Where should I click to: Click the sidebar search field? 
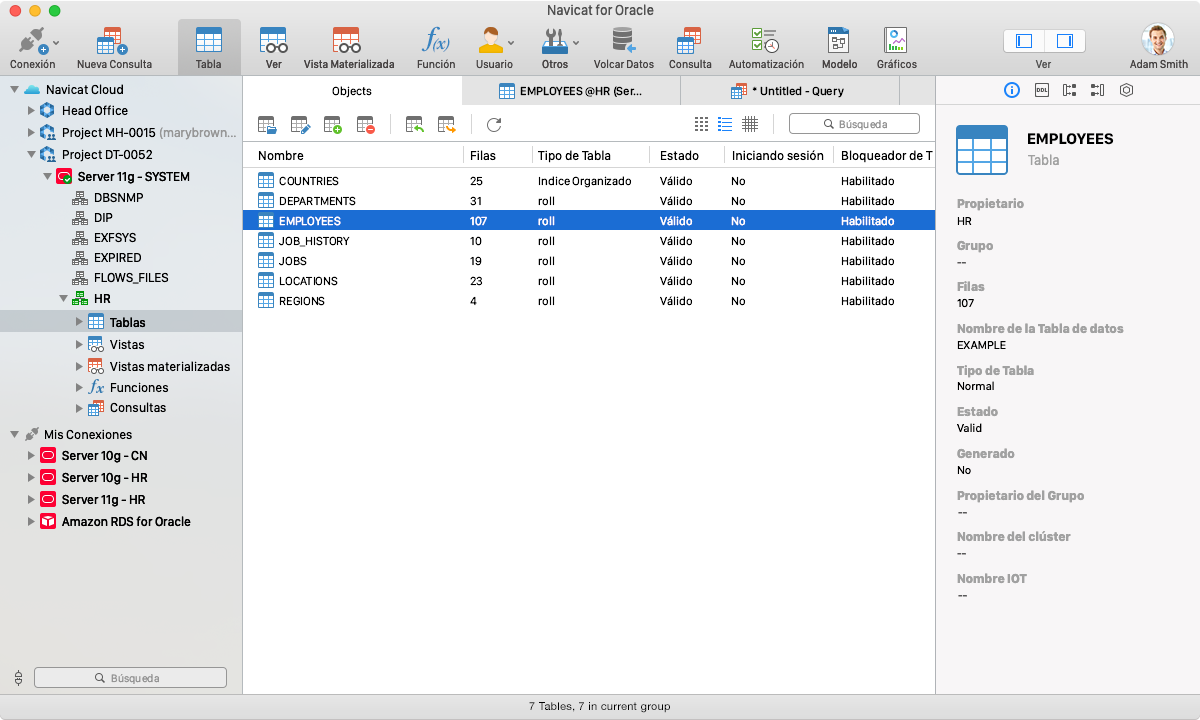130,677
